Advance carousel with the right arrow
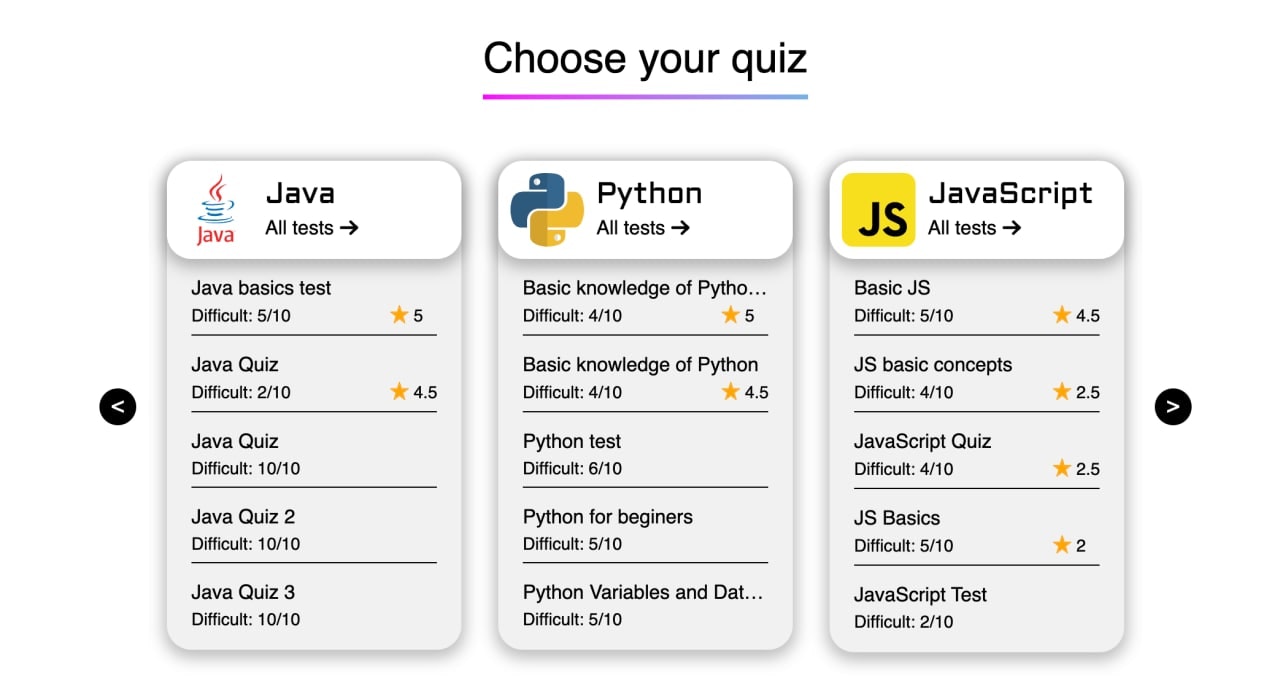The width and height of the screenshot is (1280, 686). [x=1173, y=407]
